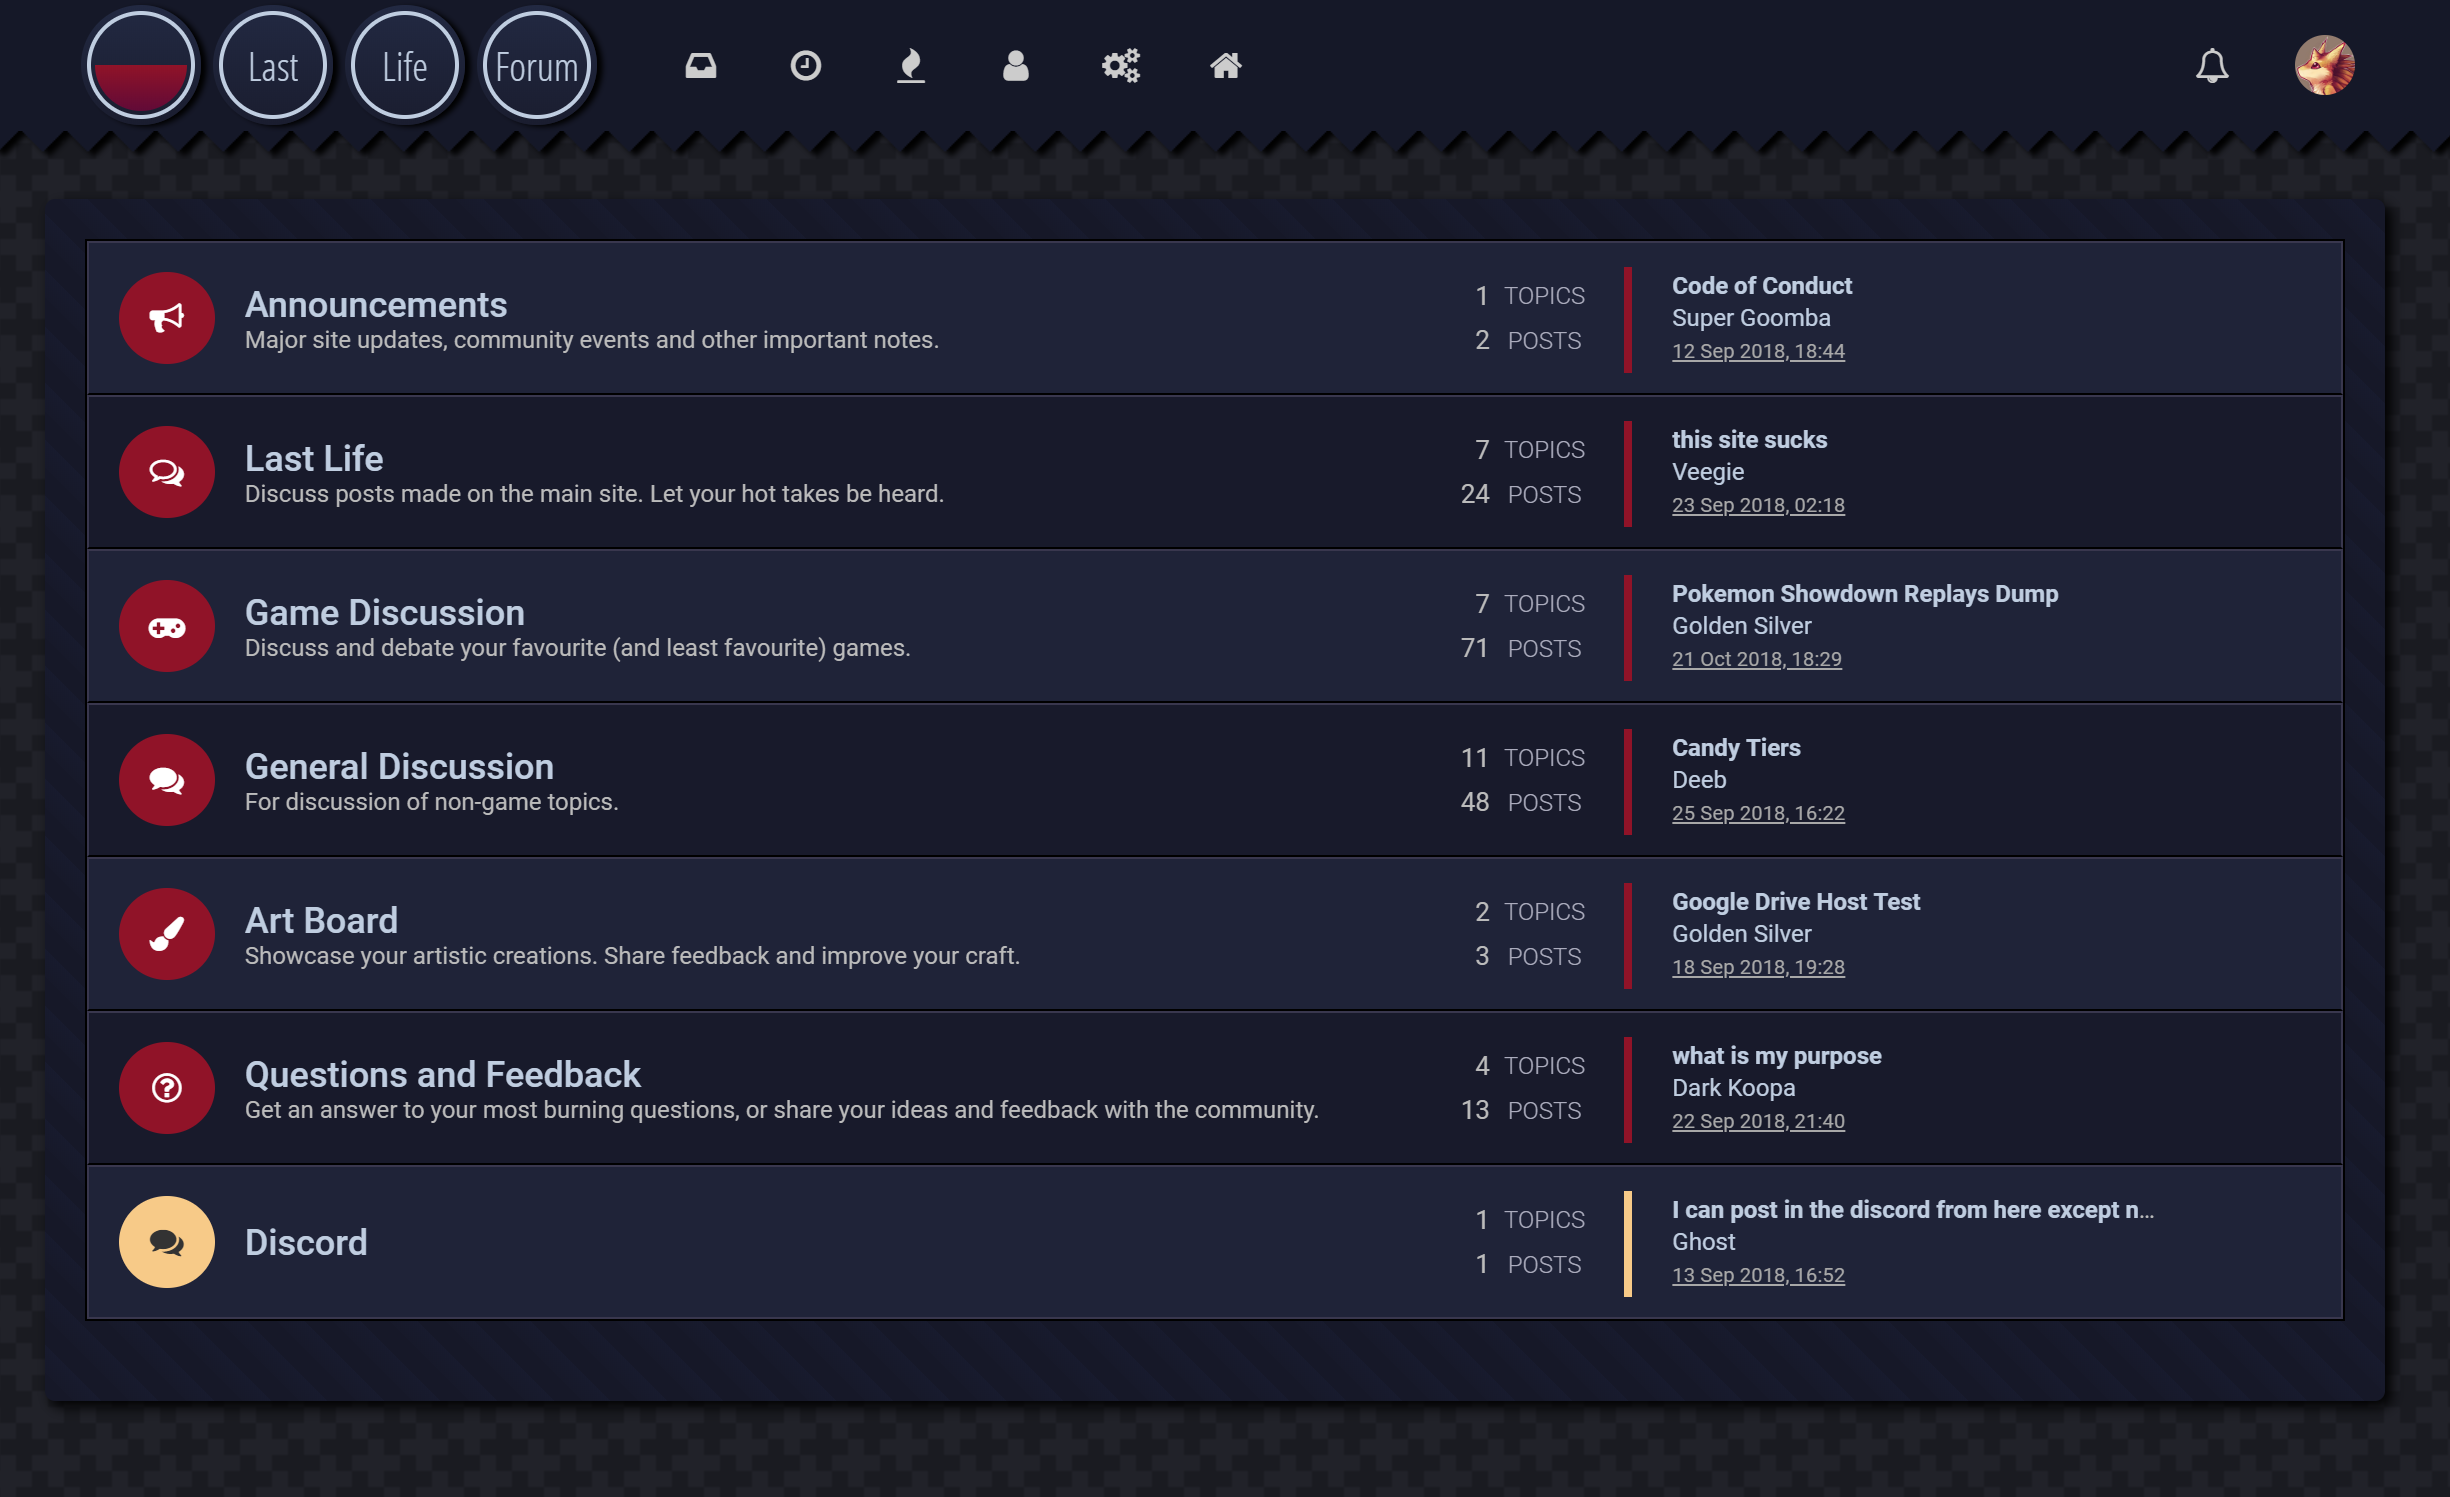Viewport: 2450px width, 1497px height.
Task: Click the 25 Sep 2018, 16:22 timestamp
Action: pyautogui.click(x=1757, y=813)
